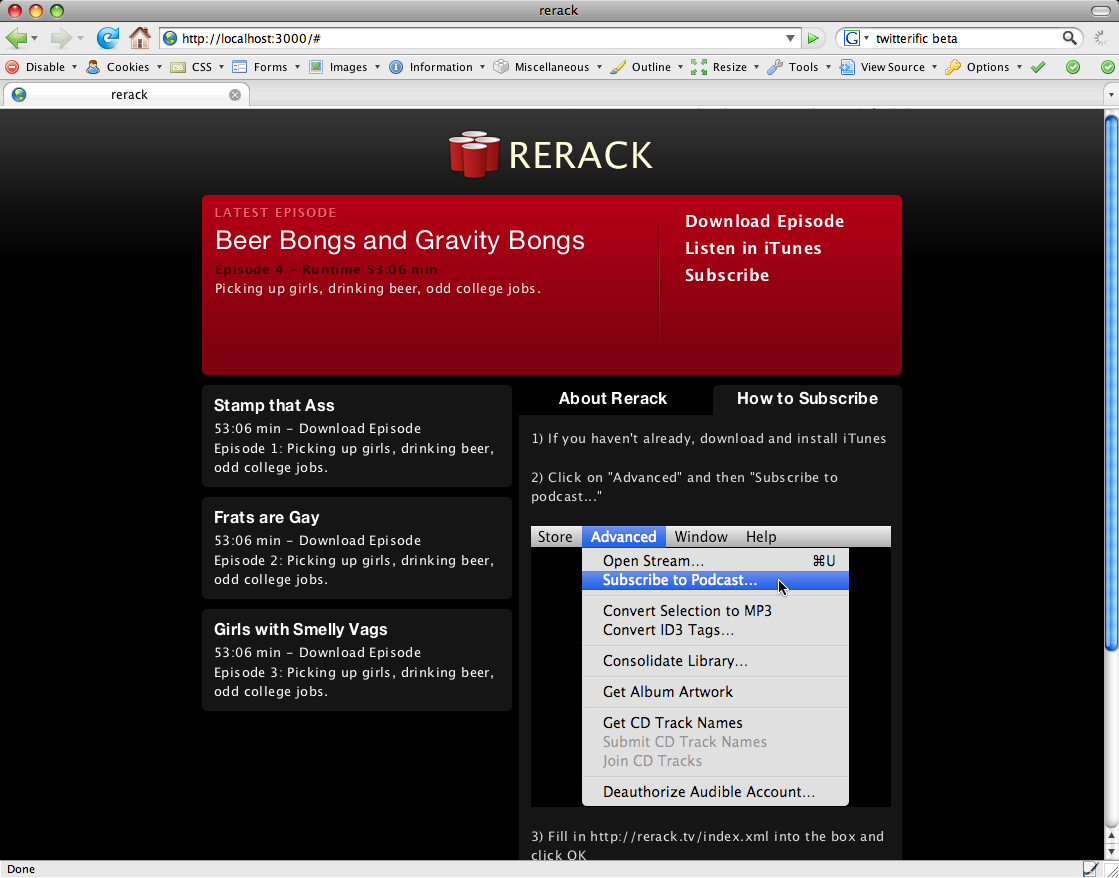Expand the Disable dropdown arrow
The image size is (1119, 878).
(x=74, y=67)
